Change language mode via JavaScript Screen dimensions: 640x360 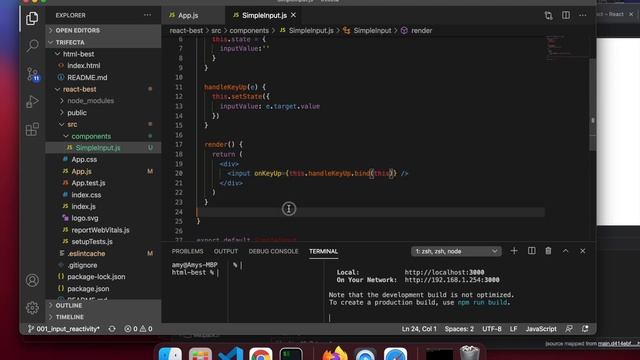[x=541, y=329]
